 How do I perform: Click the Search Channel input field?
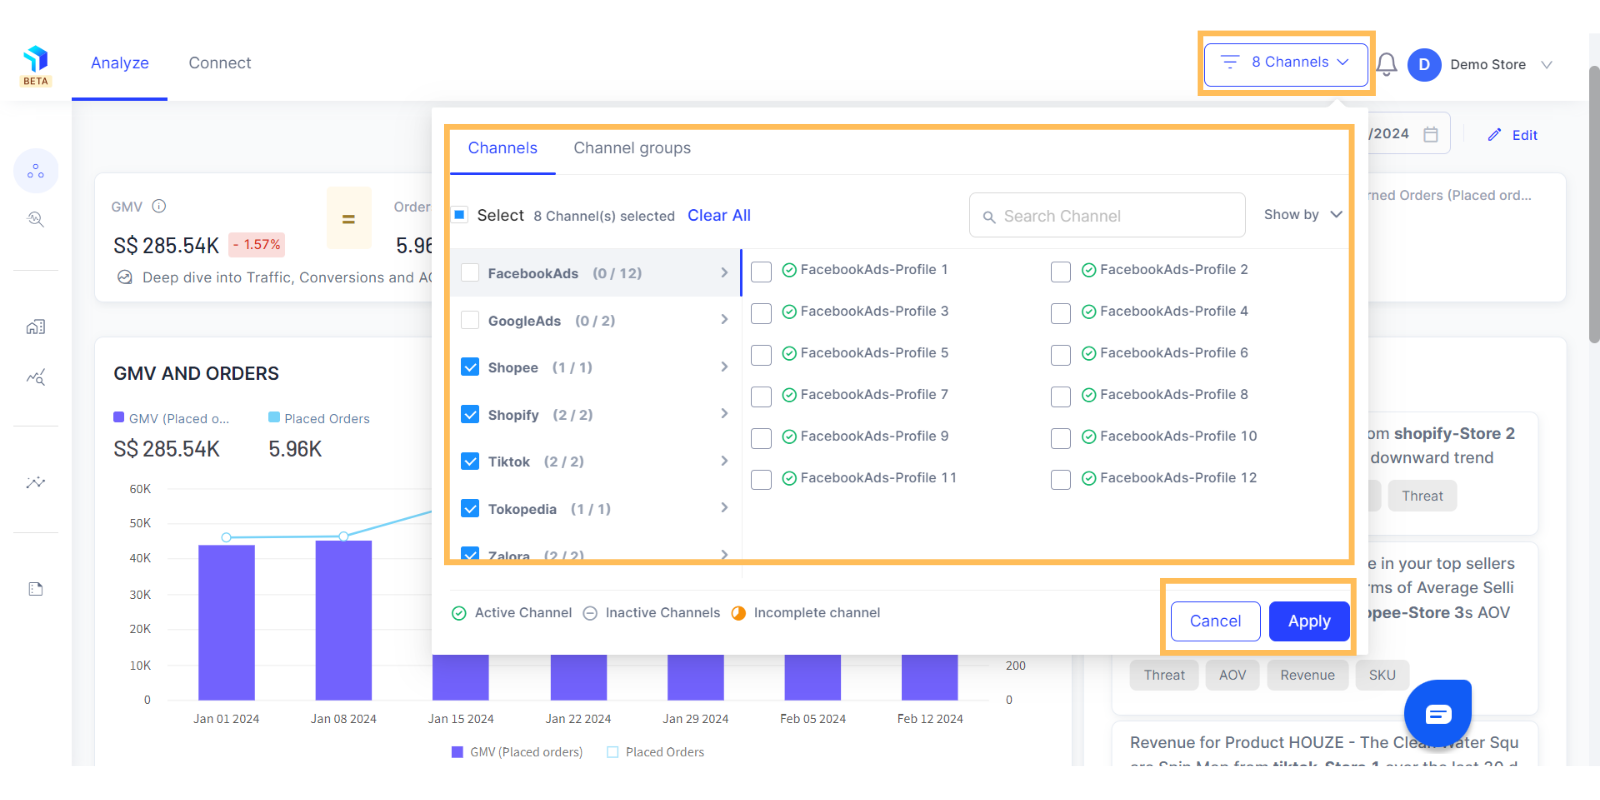[x=1107, y=215]
